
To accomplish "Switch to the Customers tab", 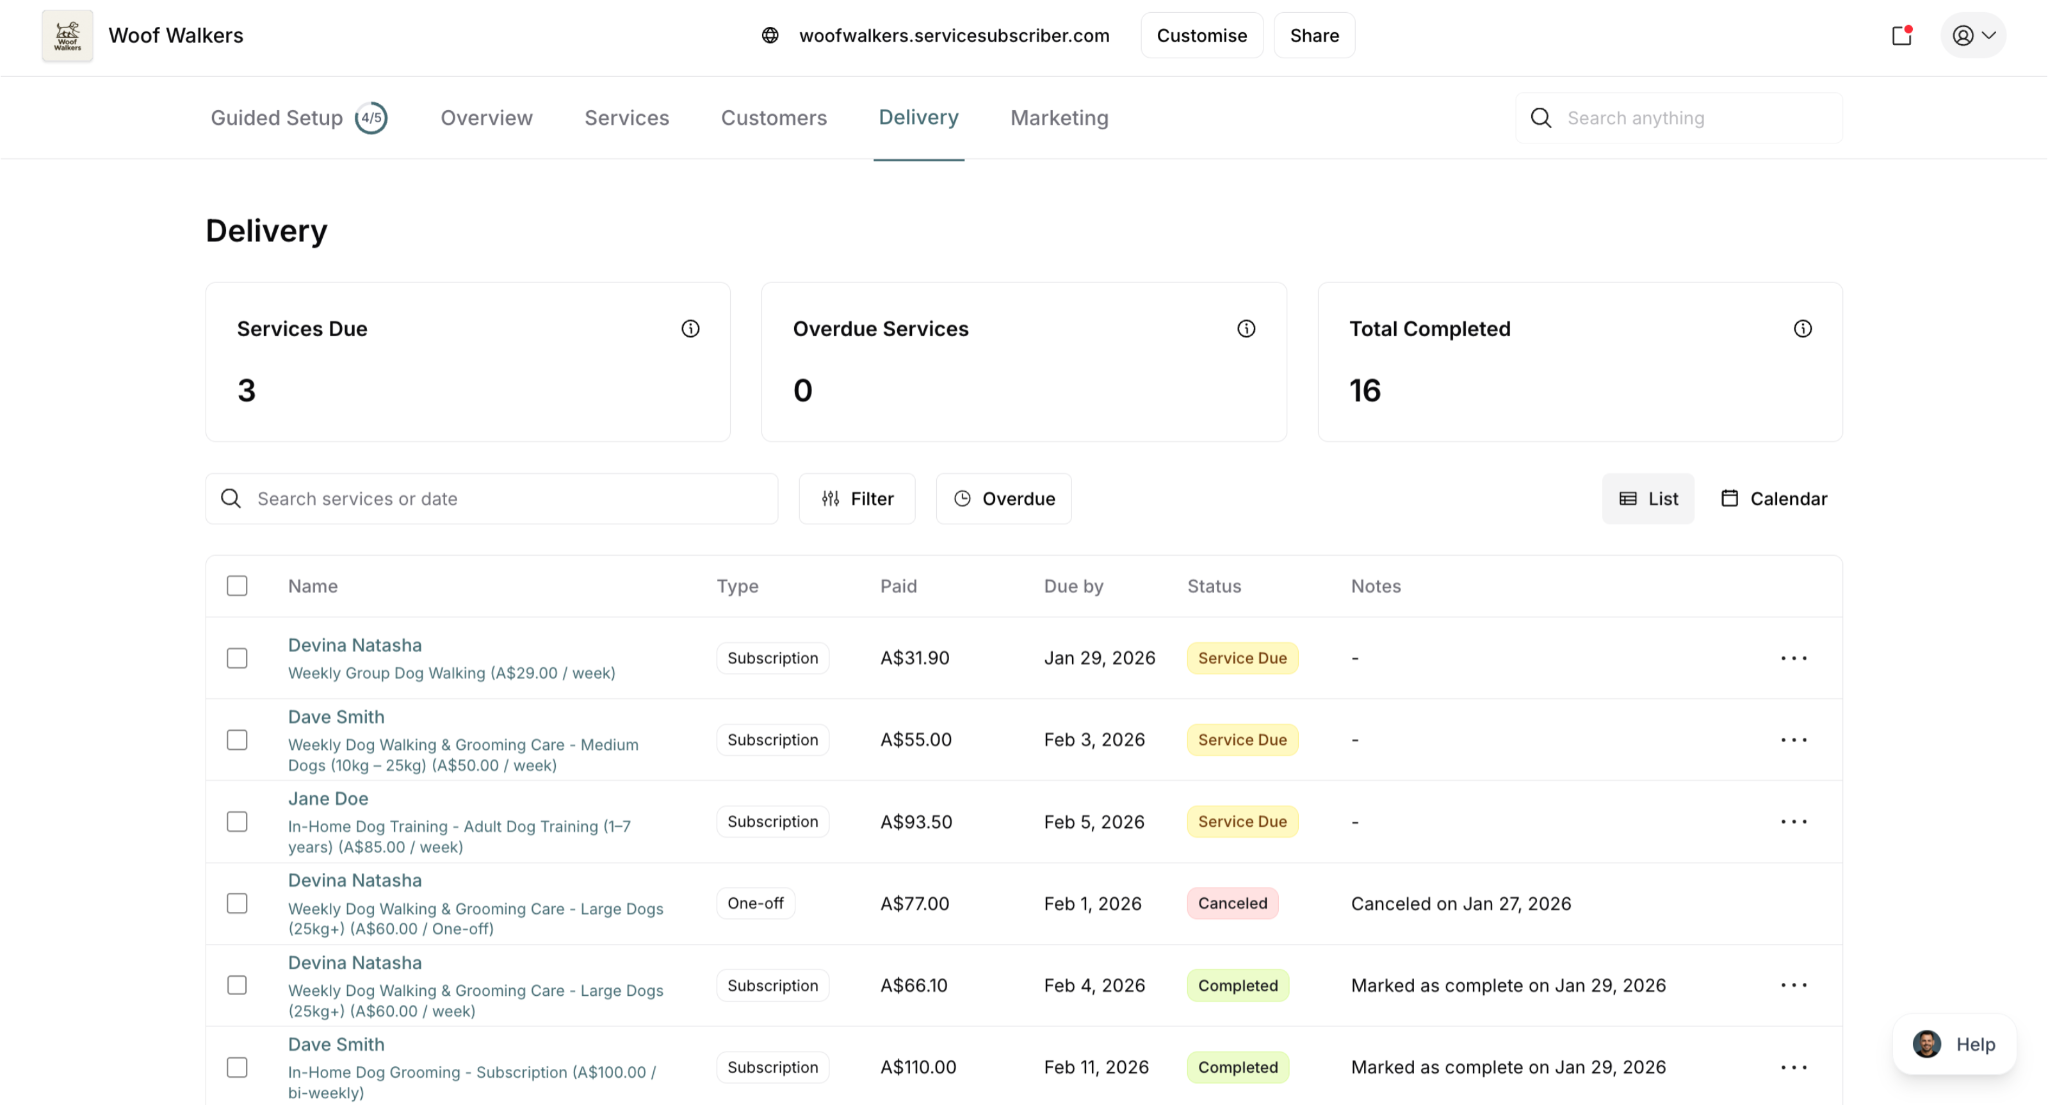I will [773, 118].
